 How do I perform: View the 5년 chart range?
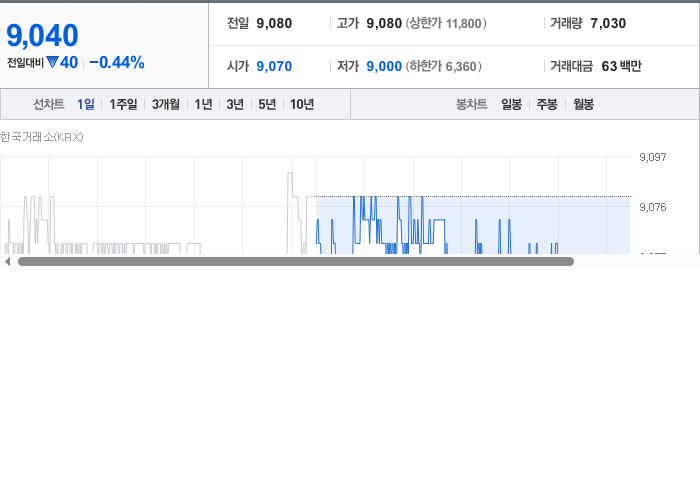click(x=267, y=104)
